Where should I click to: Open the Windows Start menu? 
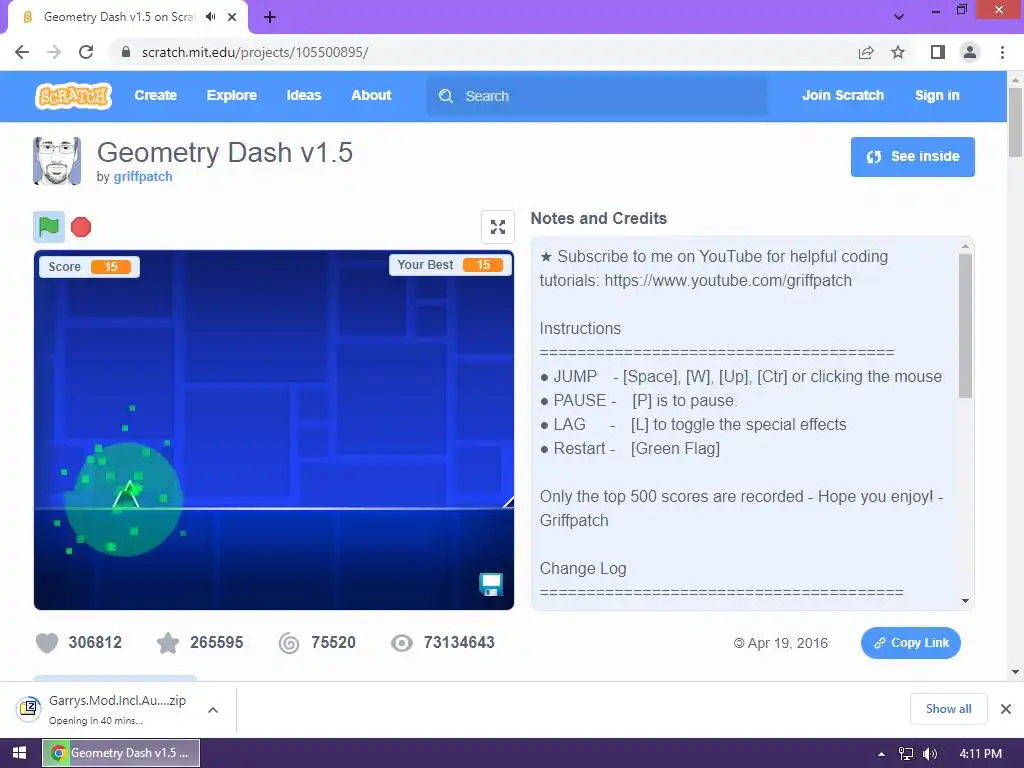click(19, 753)
